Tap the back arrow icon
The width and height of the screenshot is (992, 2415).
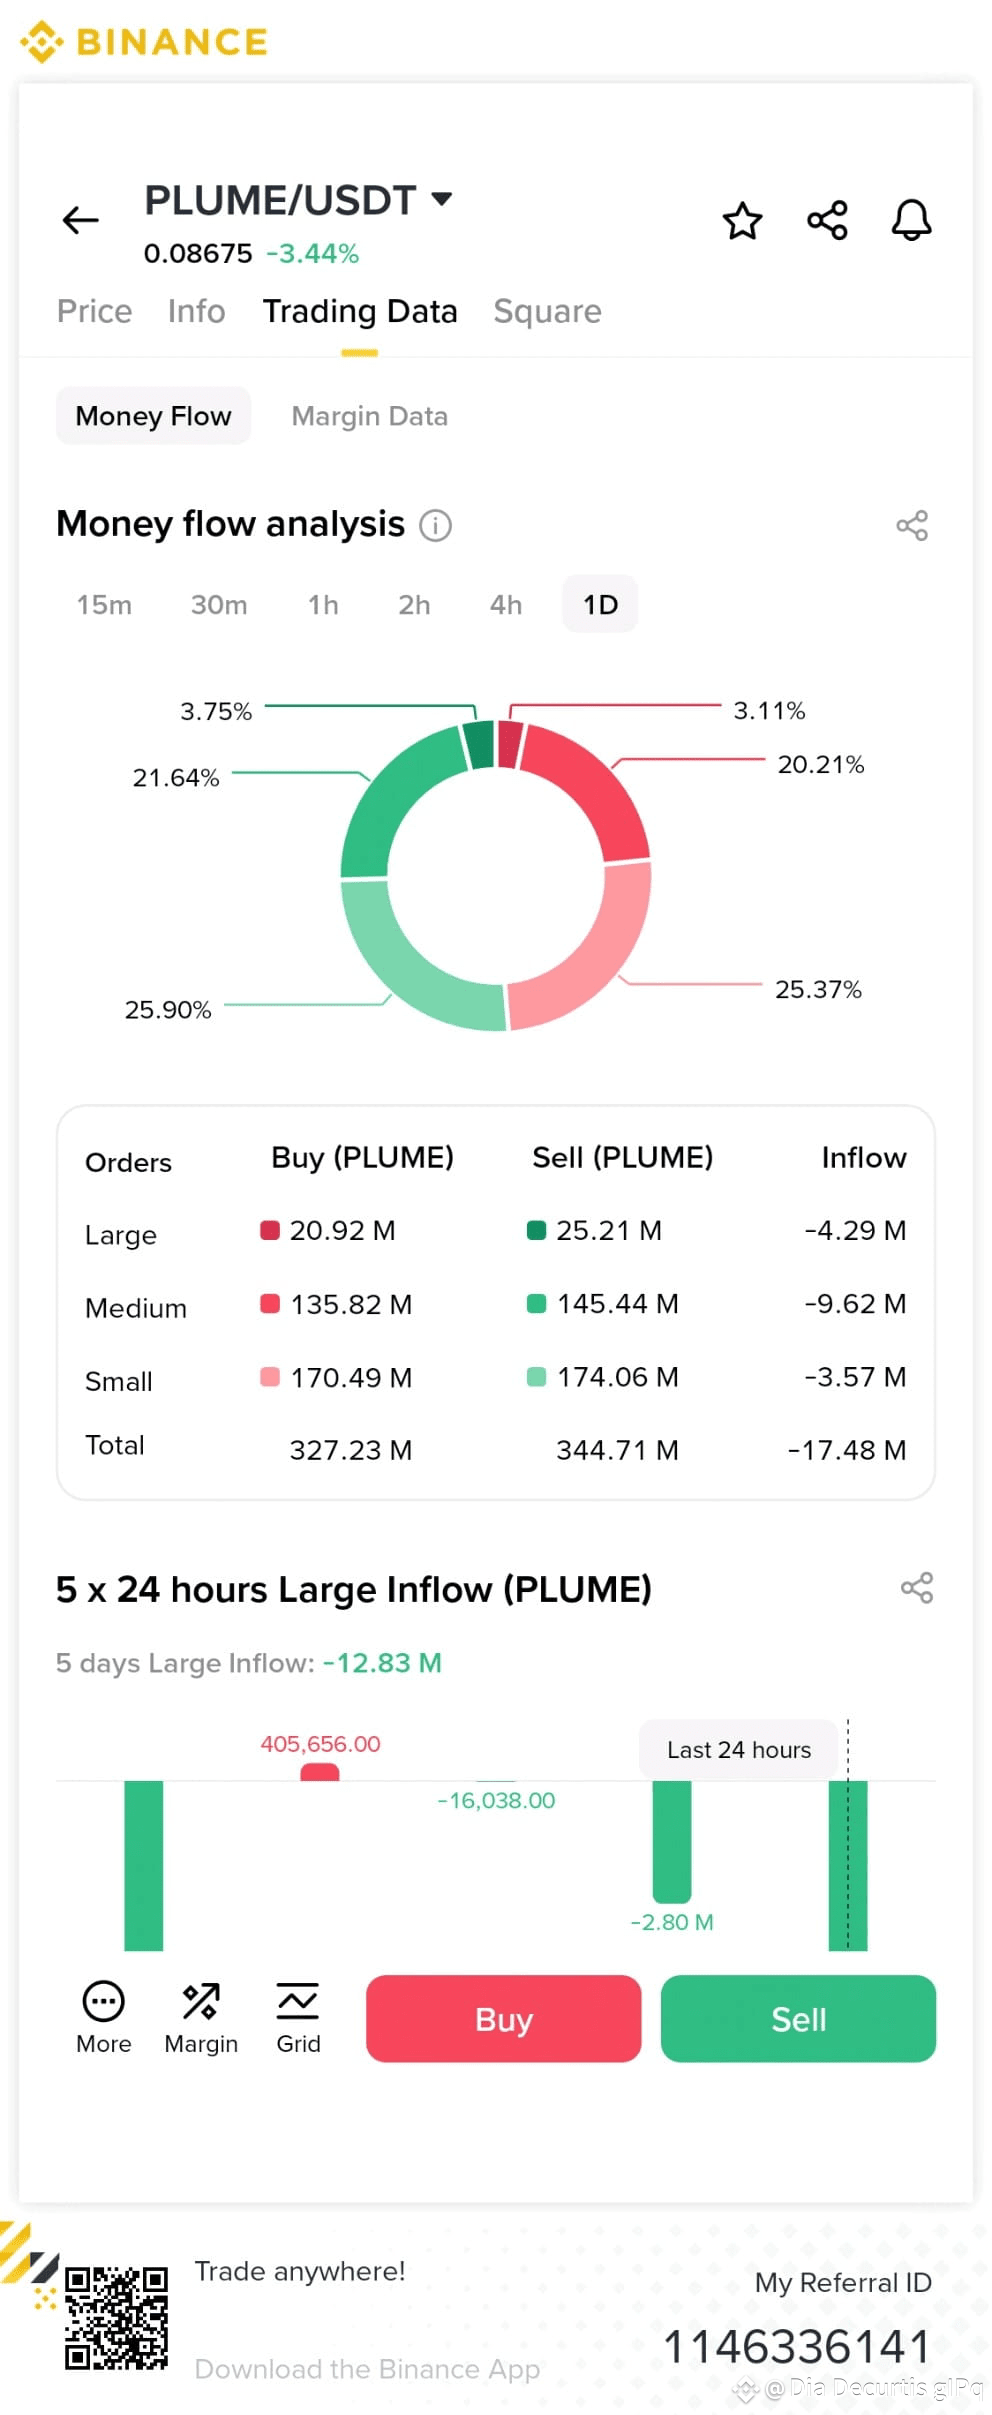[x=80, y=220]
